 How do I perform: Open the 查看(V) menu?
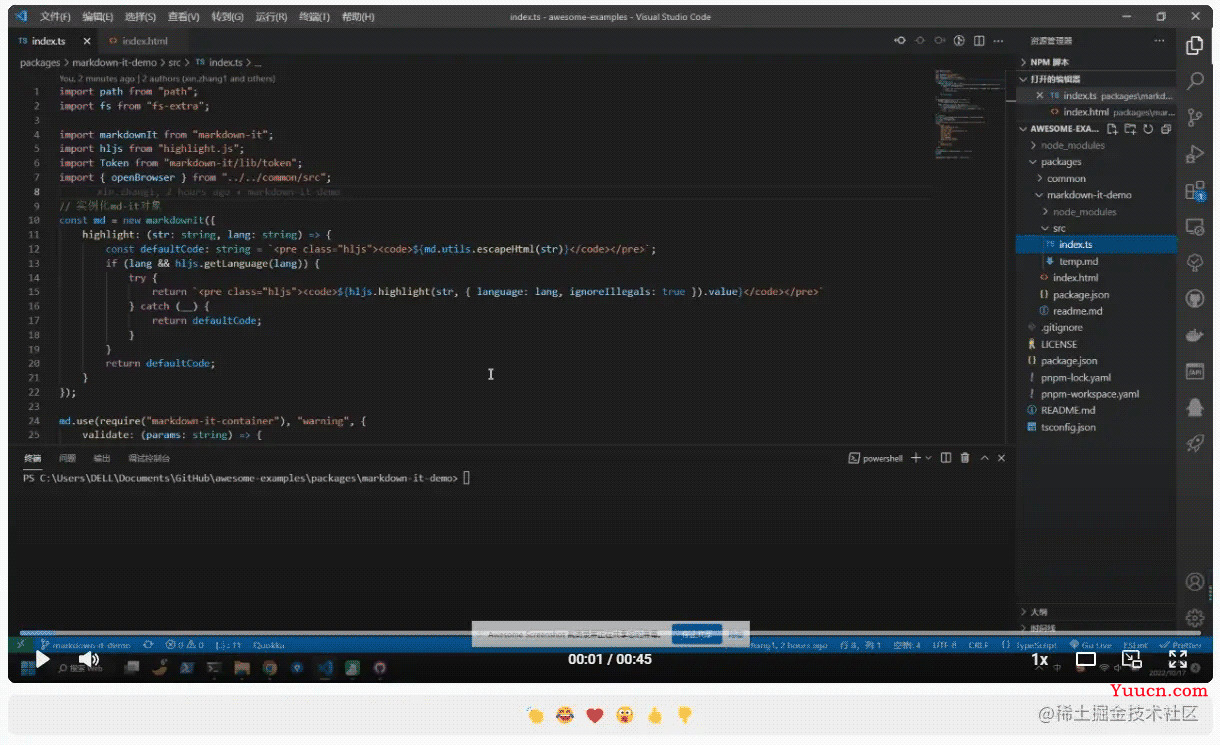183,17
